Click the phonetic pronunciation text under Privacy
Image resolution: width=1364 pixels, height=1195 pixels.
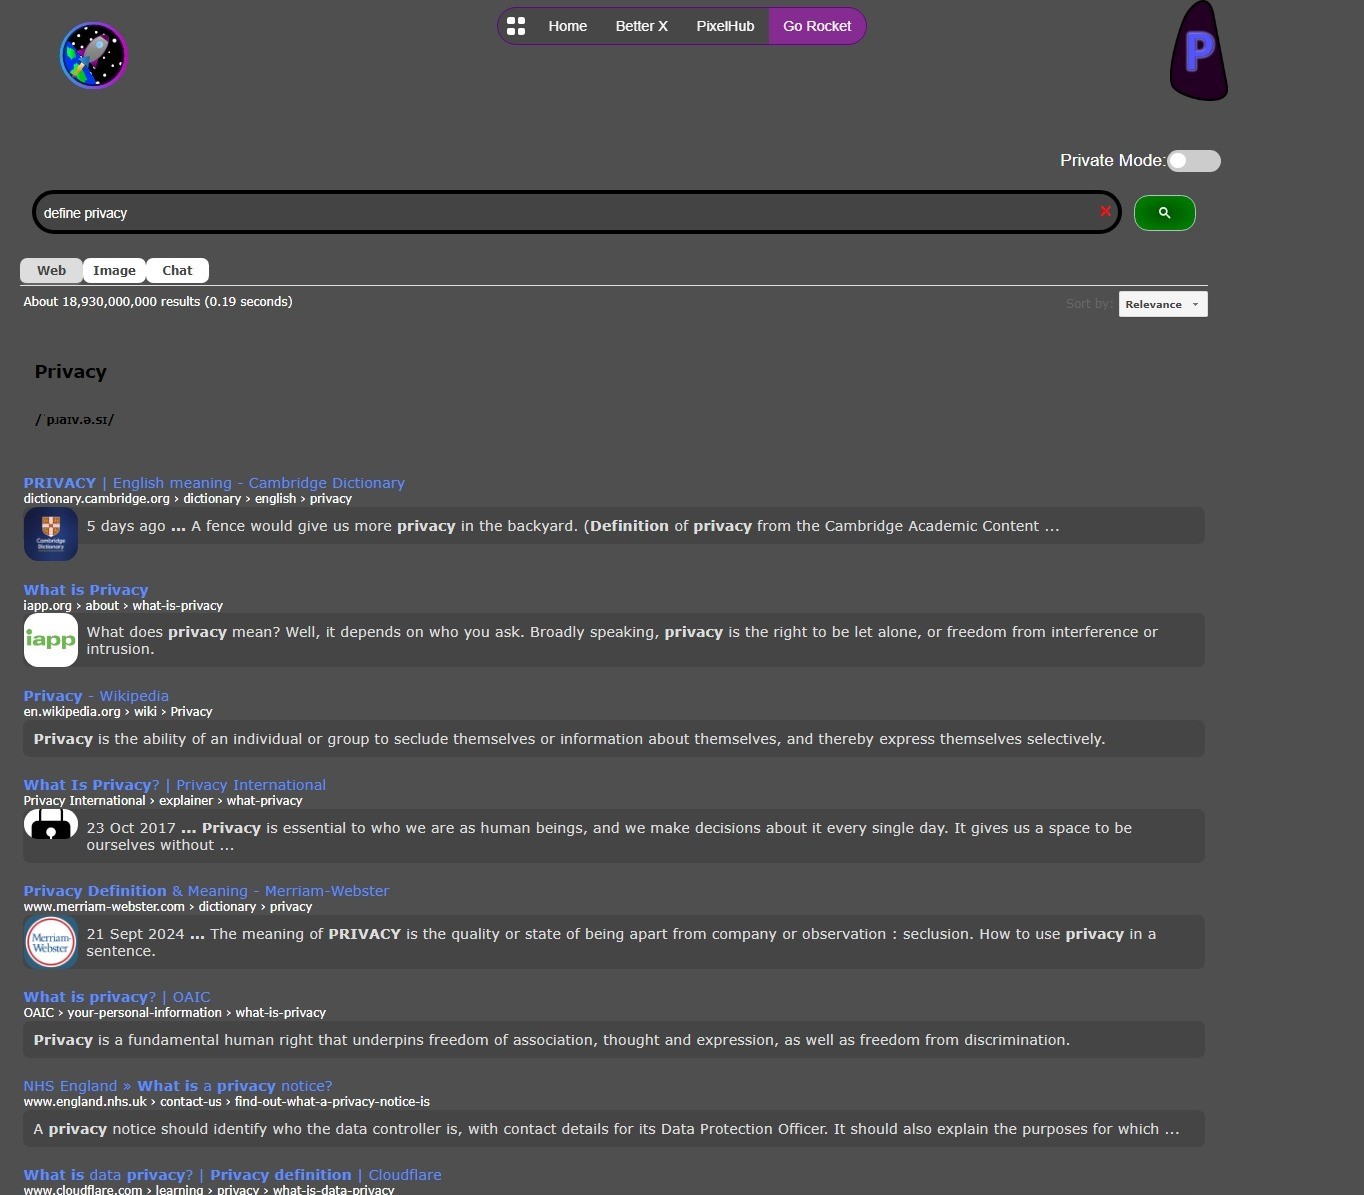[x=75, y=420]
